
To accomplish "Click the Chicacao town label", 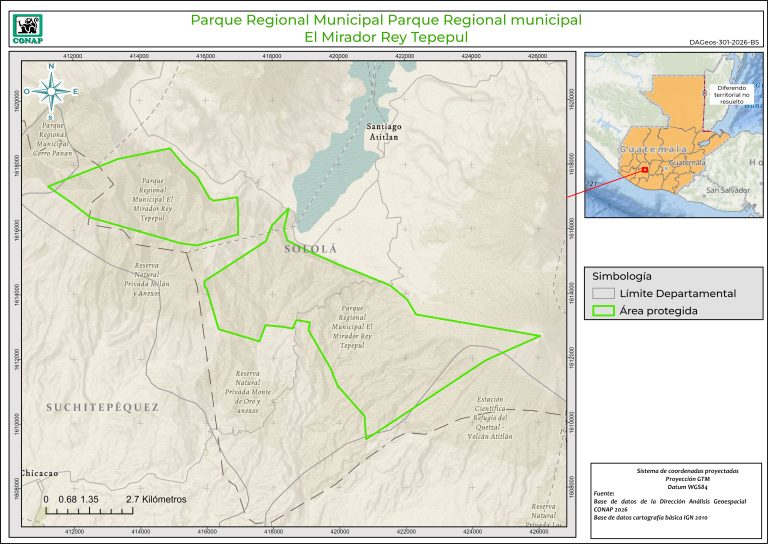I will pos(42,473).
